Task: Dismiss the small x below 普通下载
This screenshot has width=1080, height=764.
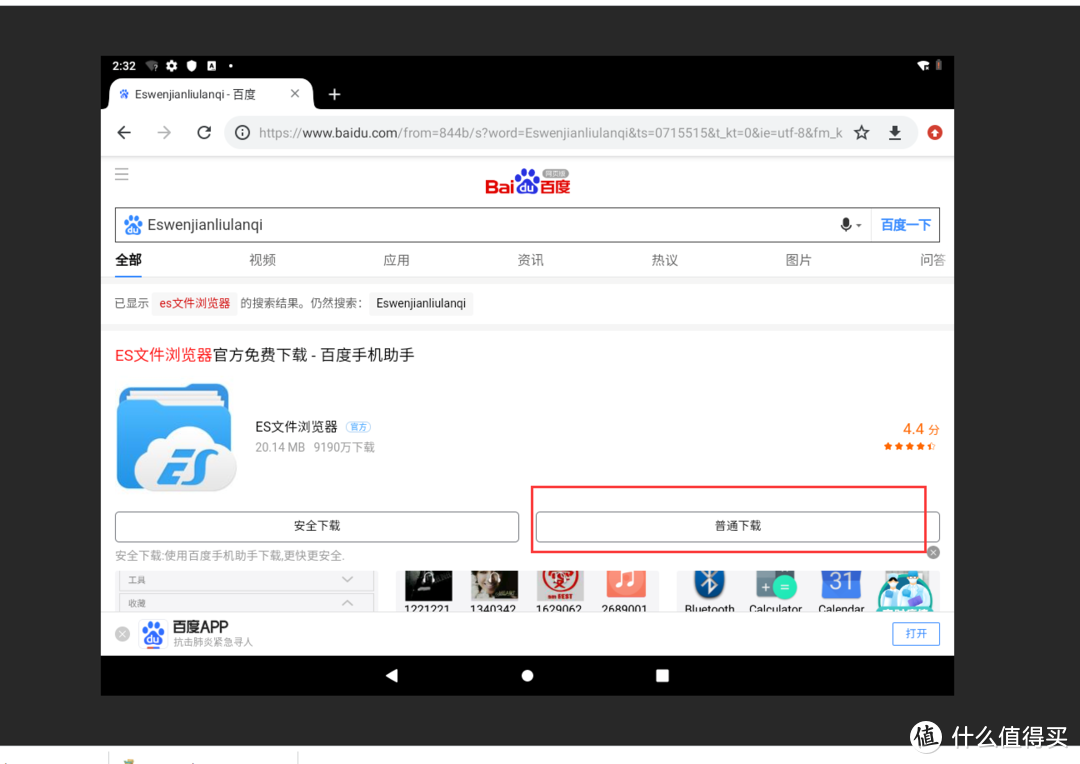Action: tap(933, 552)
